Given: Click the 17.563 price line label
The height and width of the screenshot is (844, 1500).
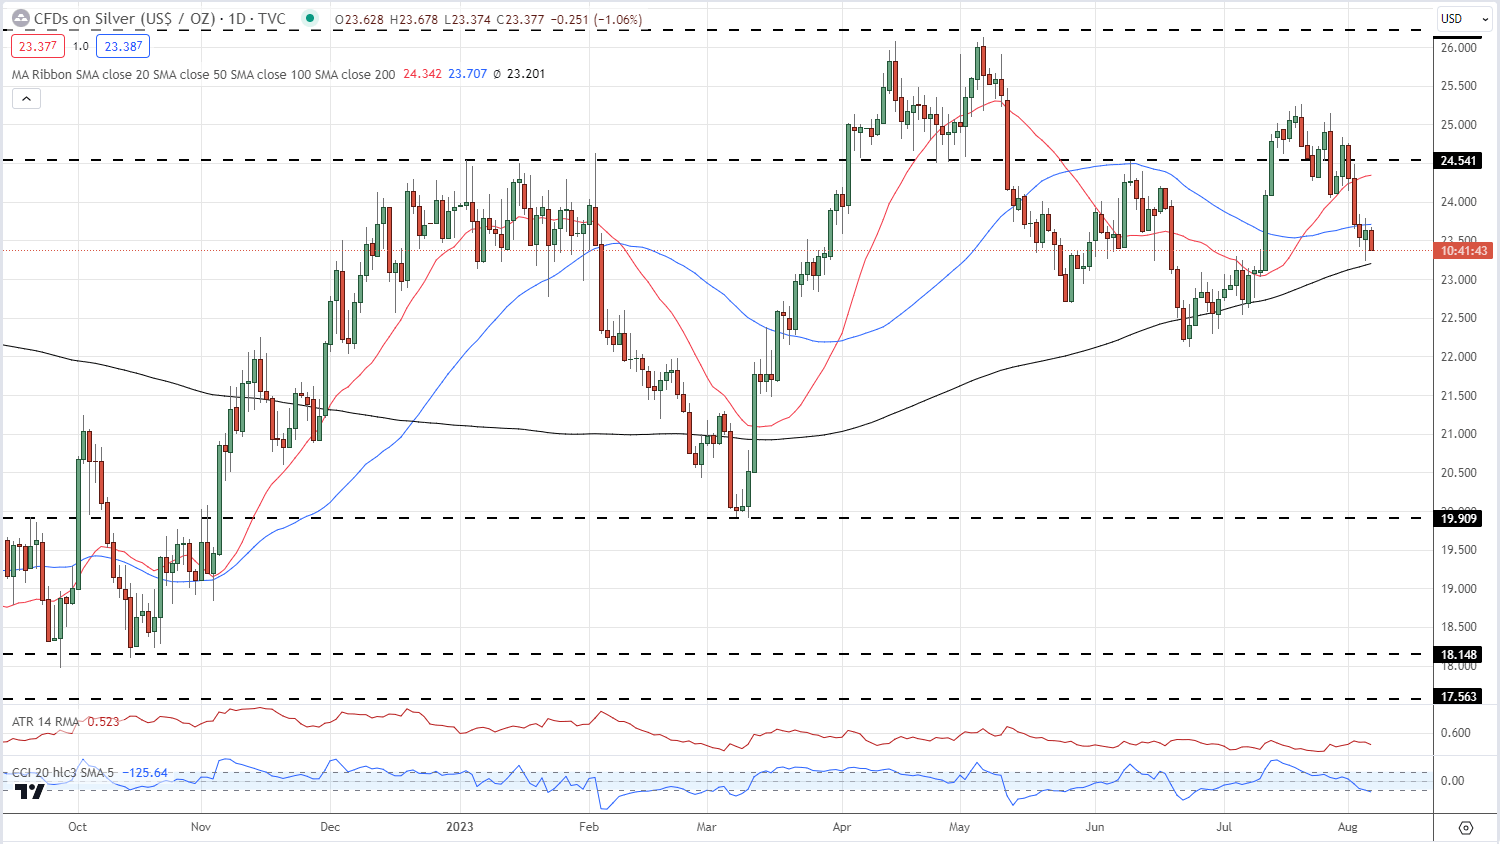Looking at the screenshot, I should point(1460,696).
